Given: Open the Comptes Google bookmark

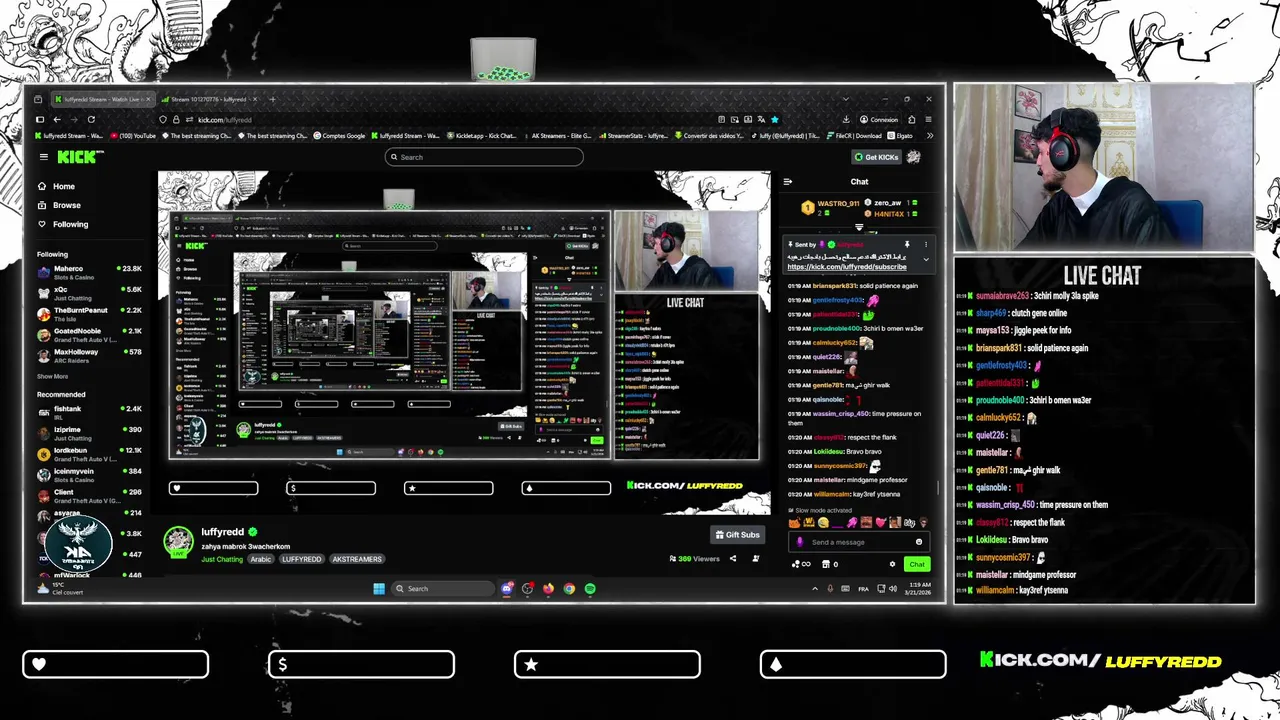Looking at the screenshot, I should (339, 136).
